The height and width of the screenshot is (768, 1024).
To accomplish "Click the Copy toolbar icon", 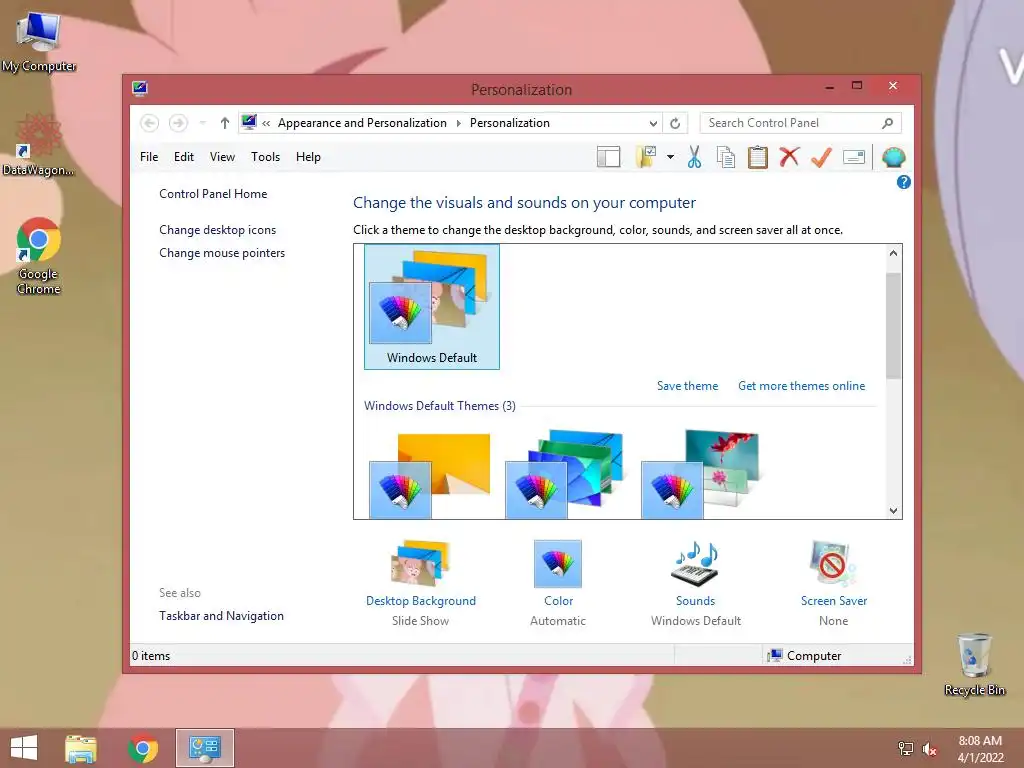I will coord(726,157).
